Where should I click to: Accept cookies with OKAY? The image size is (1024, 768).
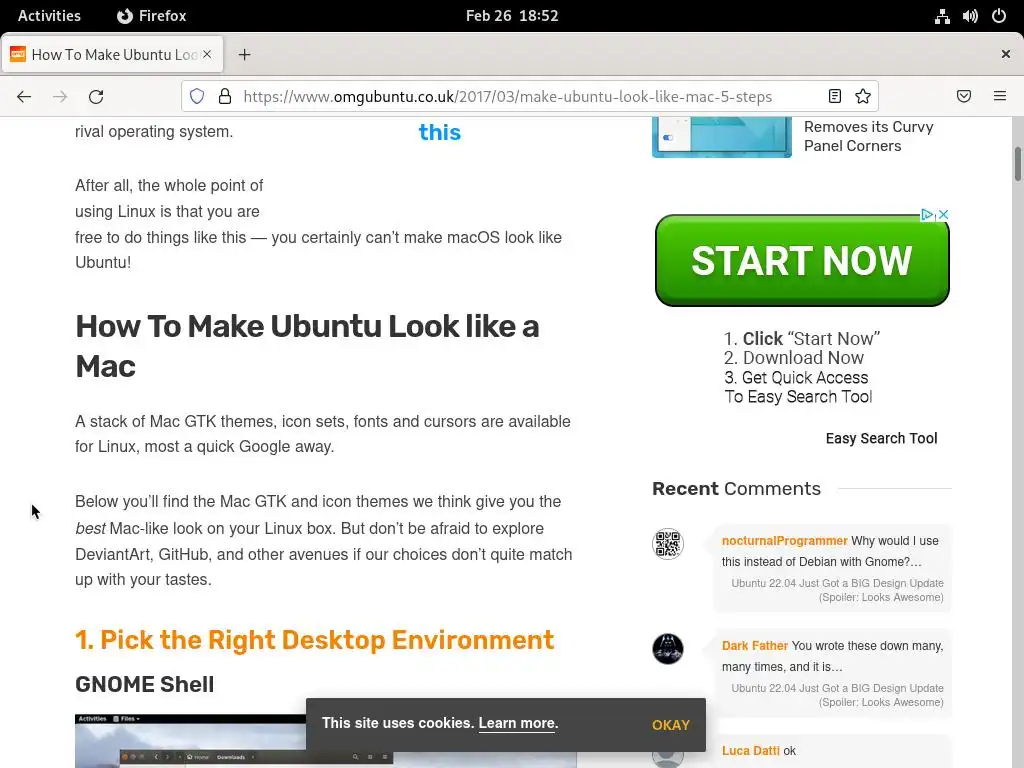671,725
